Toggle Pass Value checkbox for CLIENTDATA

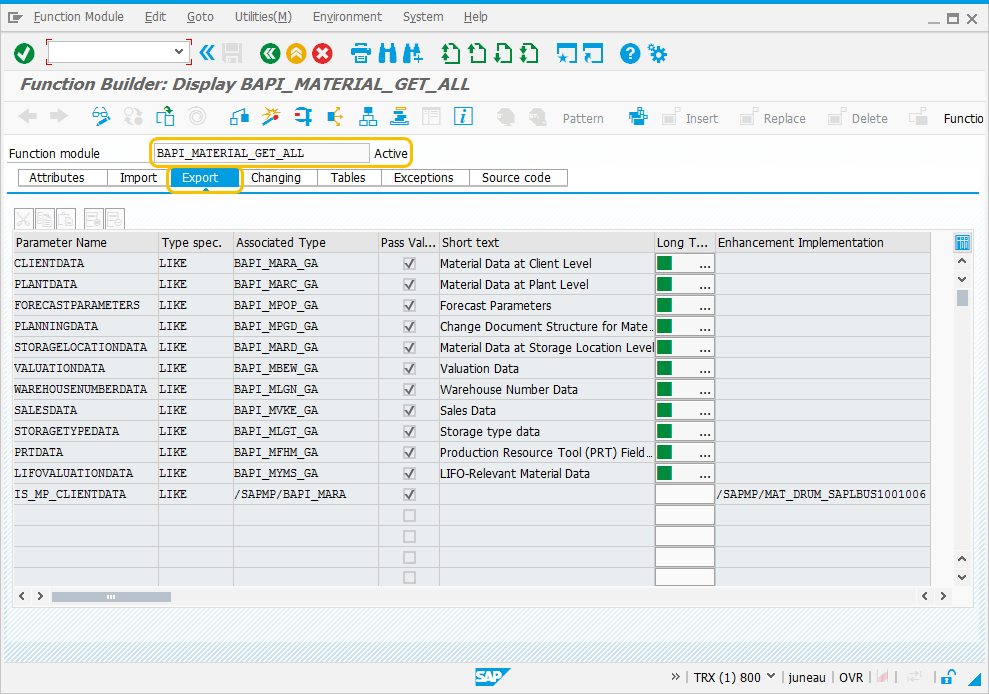pos(409,264)
